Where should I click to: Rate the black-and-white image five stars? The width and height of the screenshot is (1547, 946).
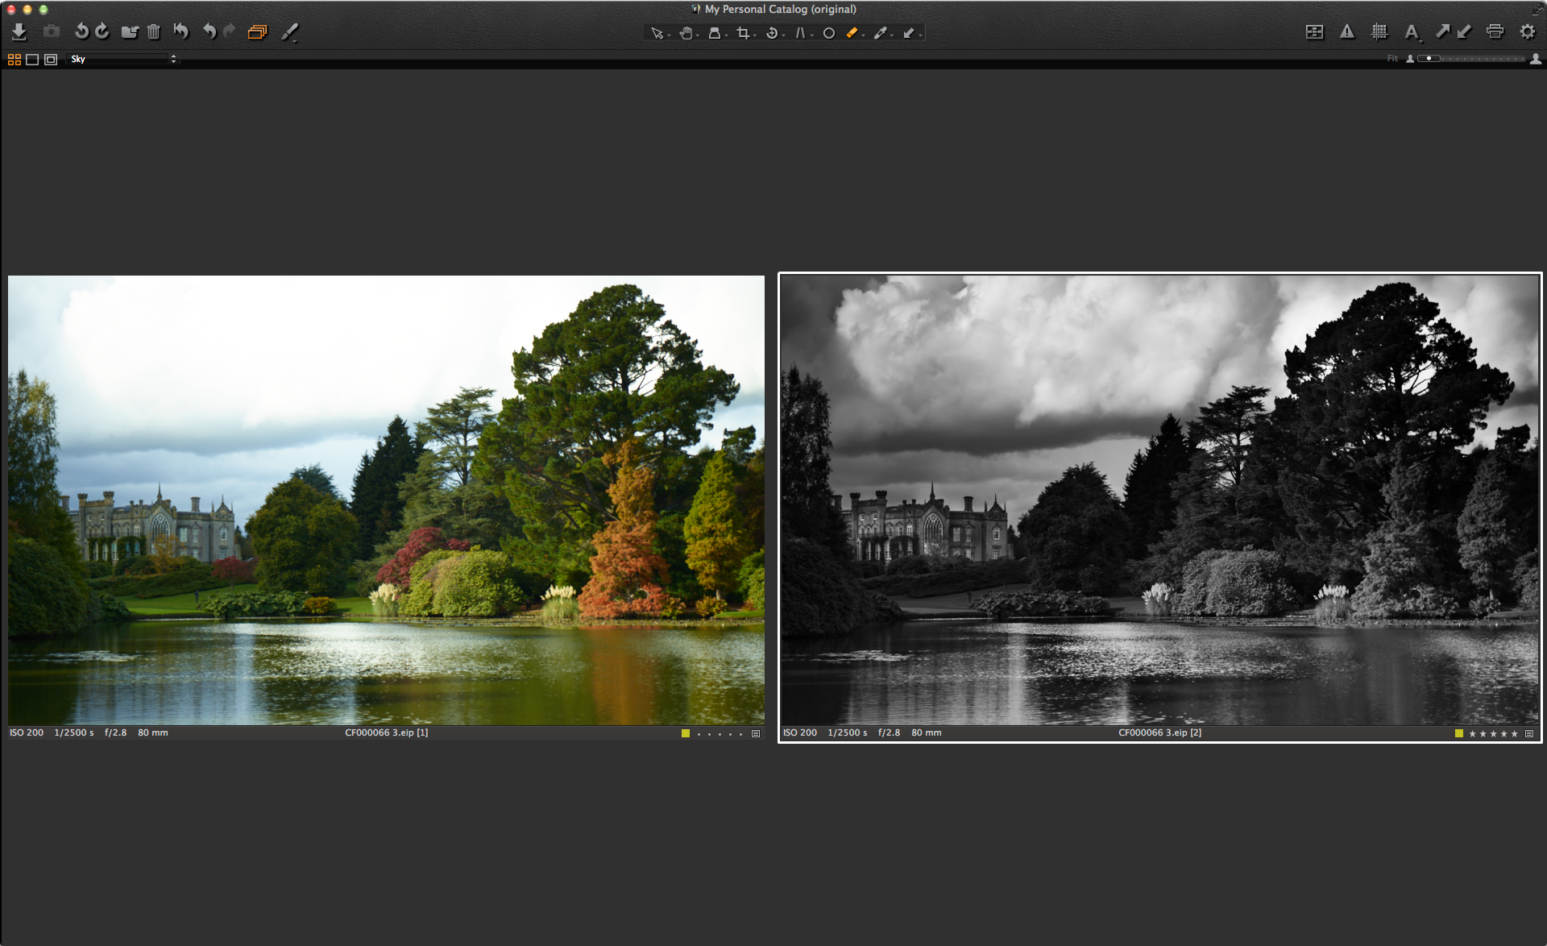coord(1515,733)
